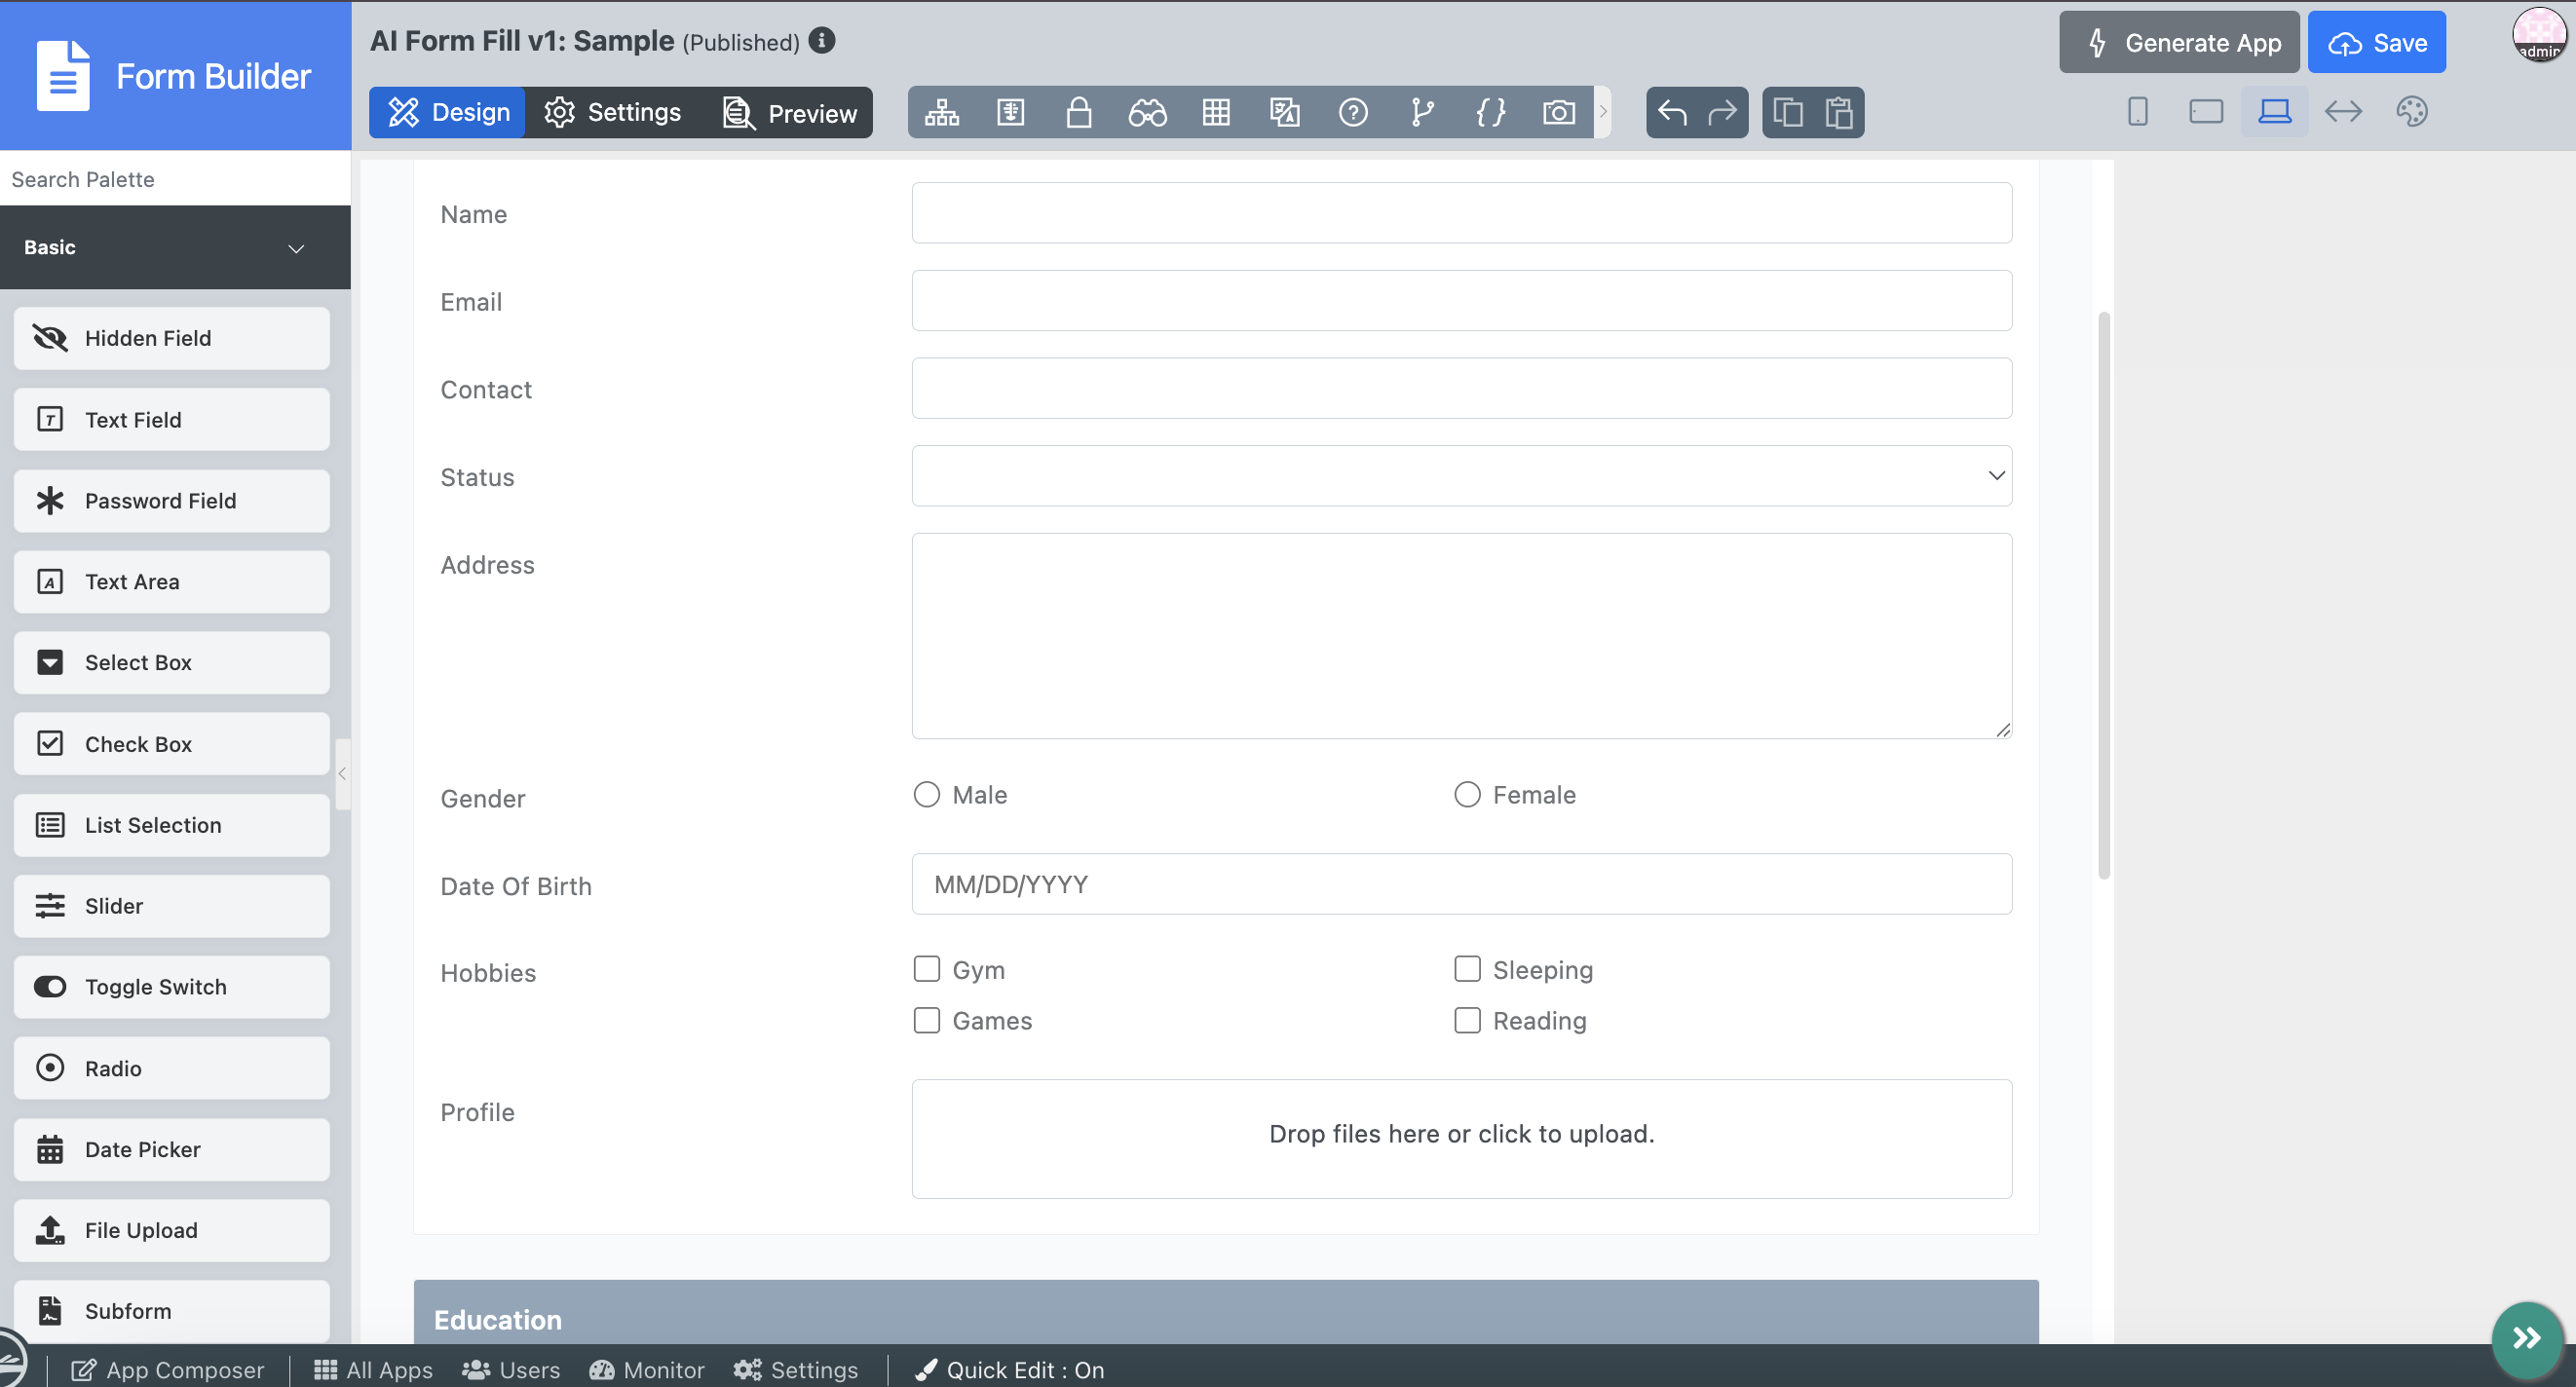Image resolution: width=2576 pixels, height=1387 pixels.
Task: Select the Male radio option
Action: [927, 795]
